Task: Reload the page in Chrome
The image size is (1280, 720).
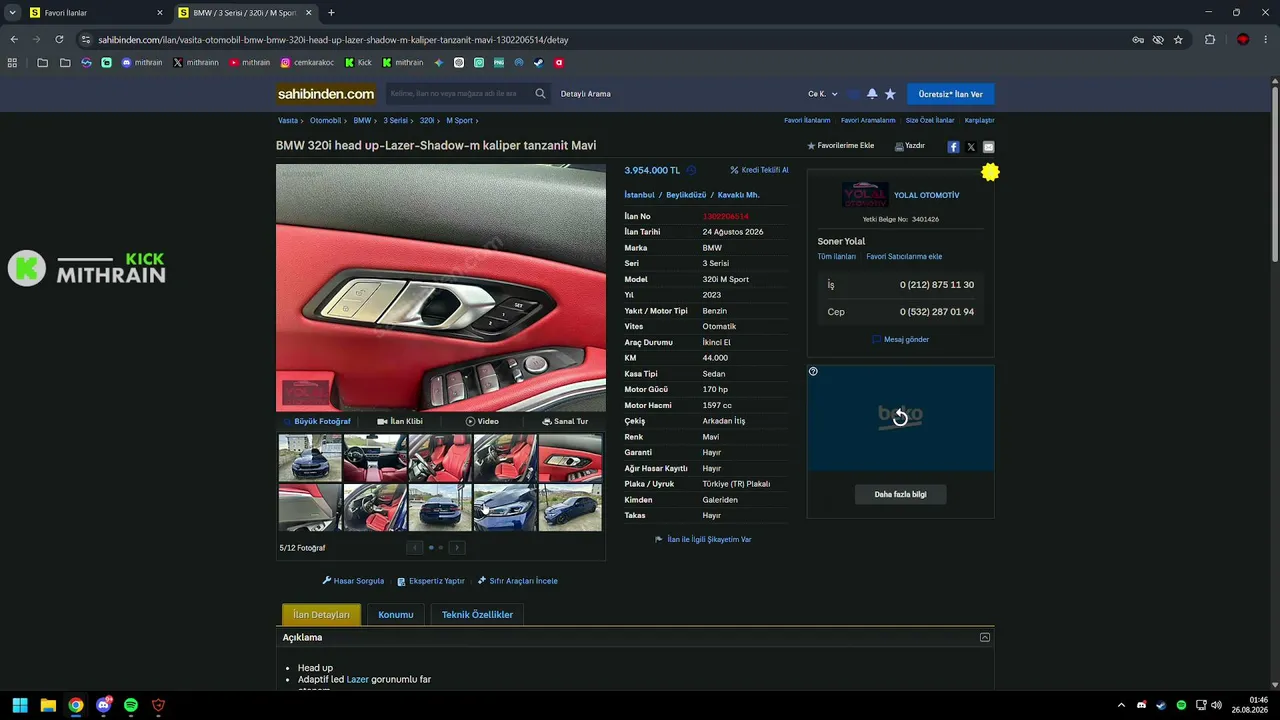Action: point(59,40)
